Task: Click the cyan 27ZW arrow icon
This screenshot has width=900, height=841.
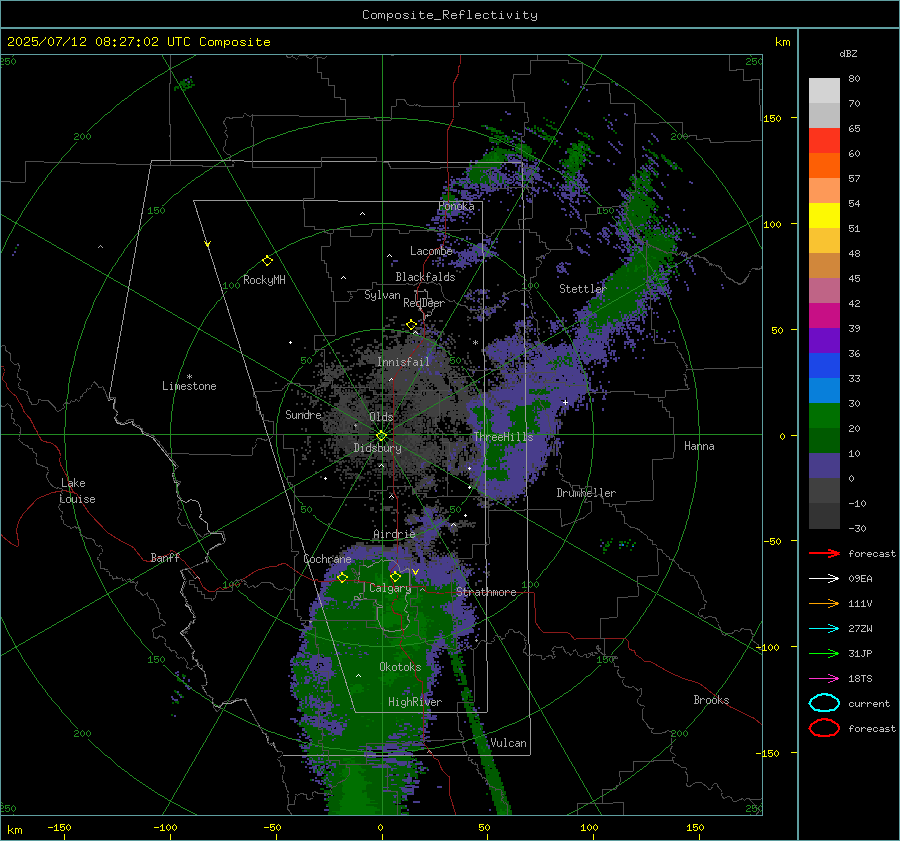Action: pyautogui.click(x=824, y=629)
